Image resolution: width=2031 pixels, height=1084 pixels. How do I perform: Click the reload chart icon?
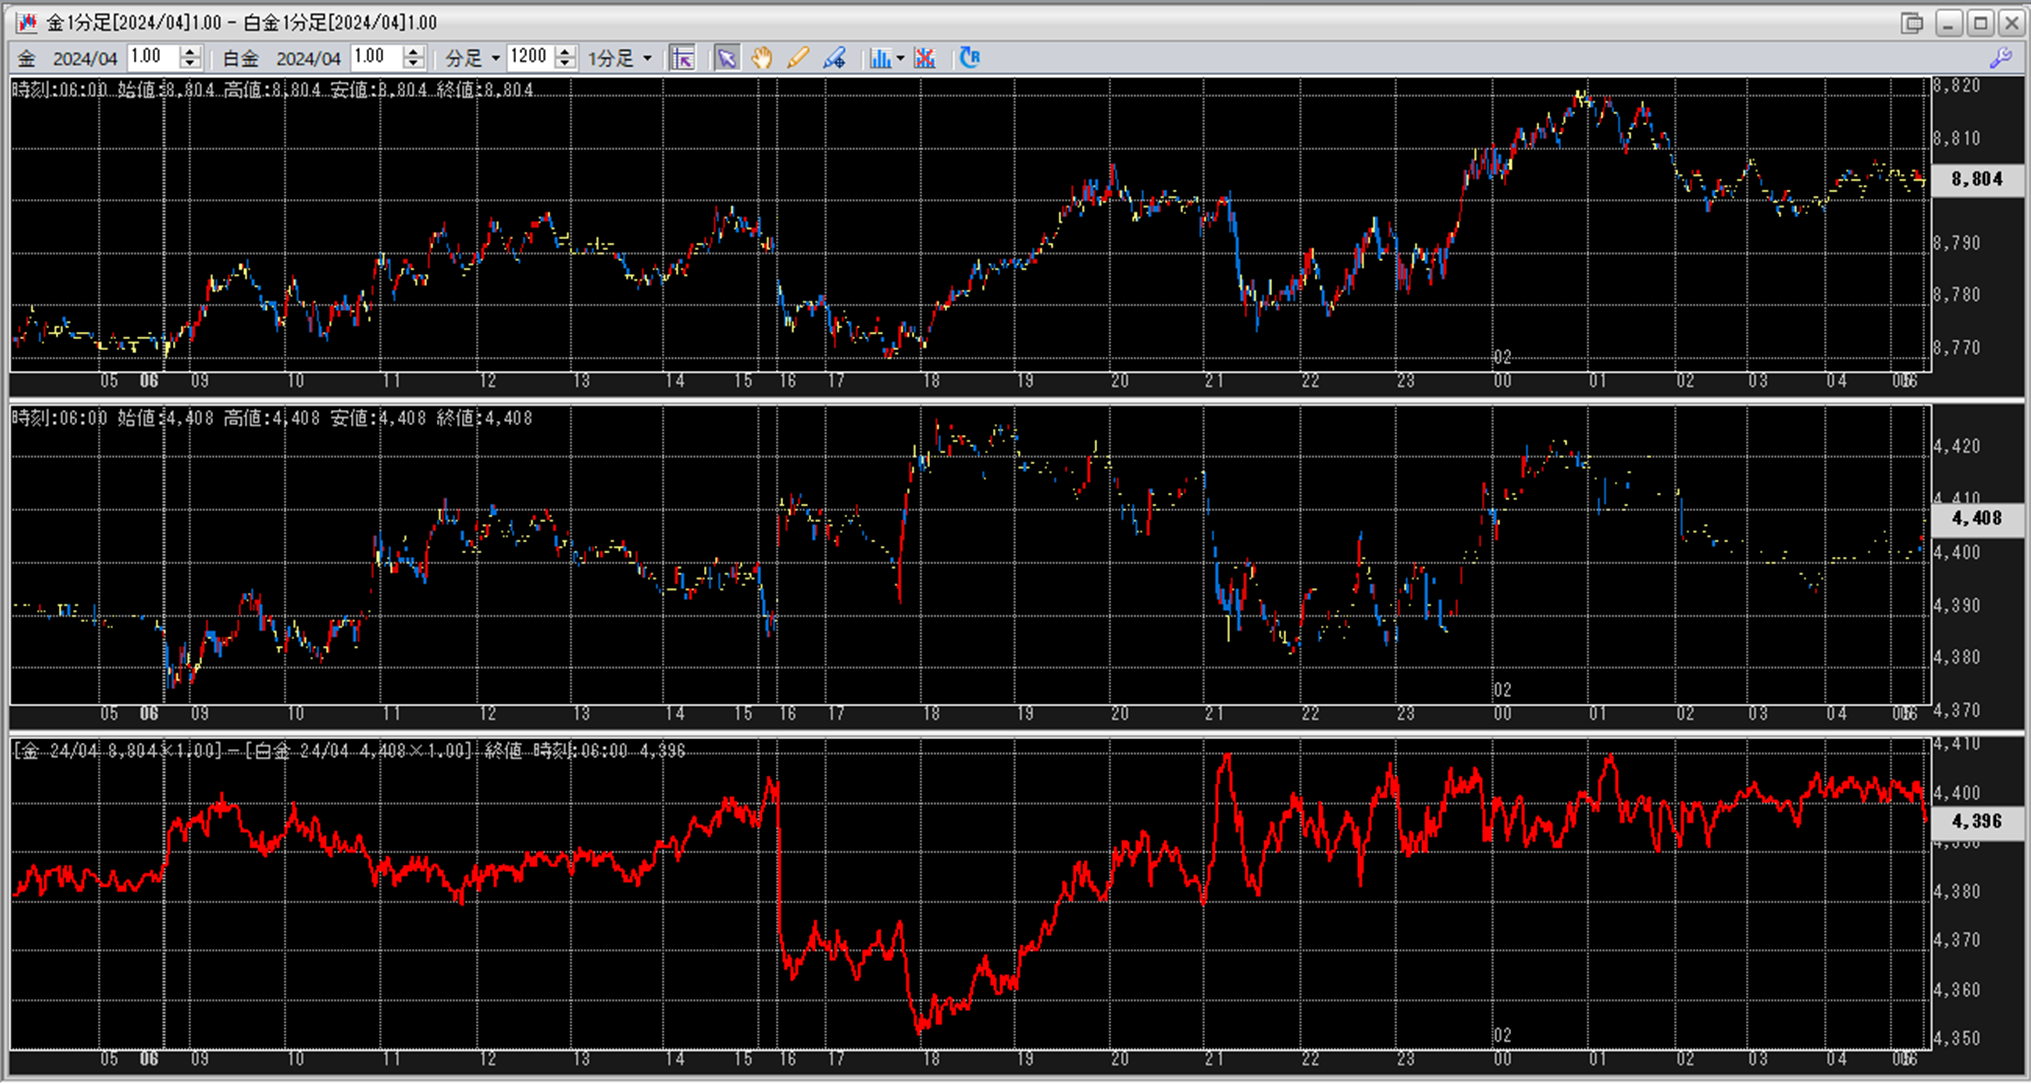969,58
